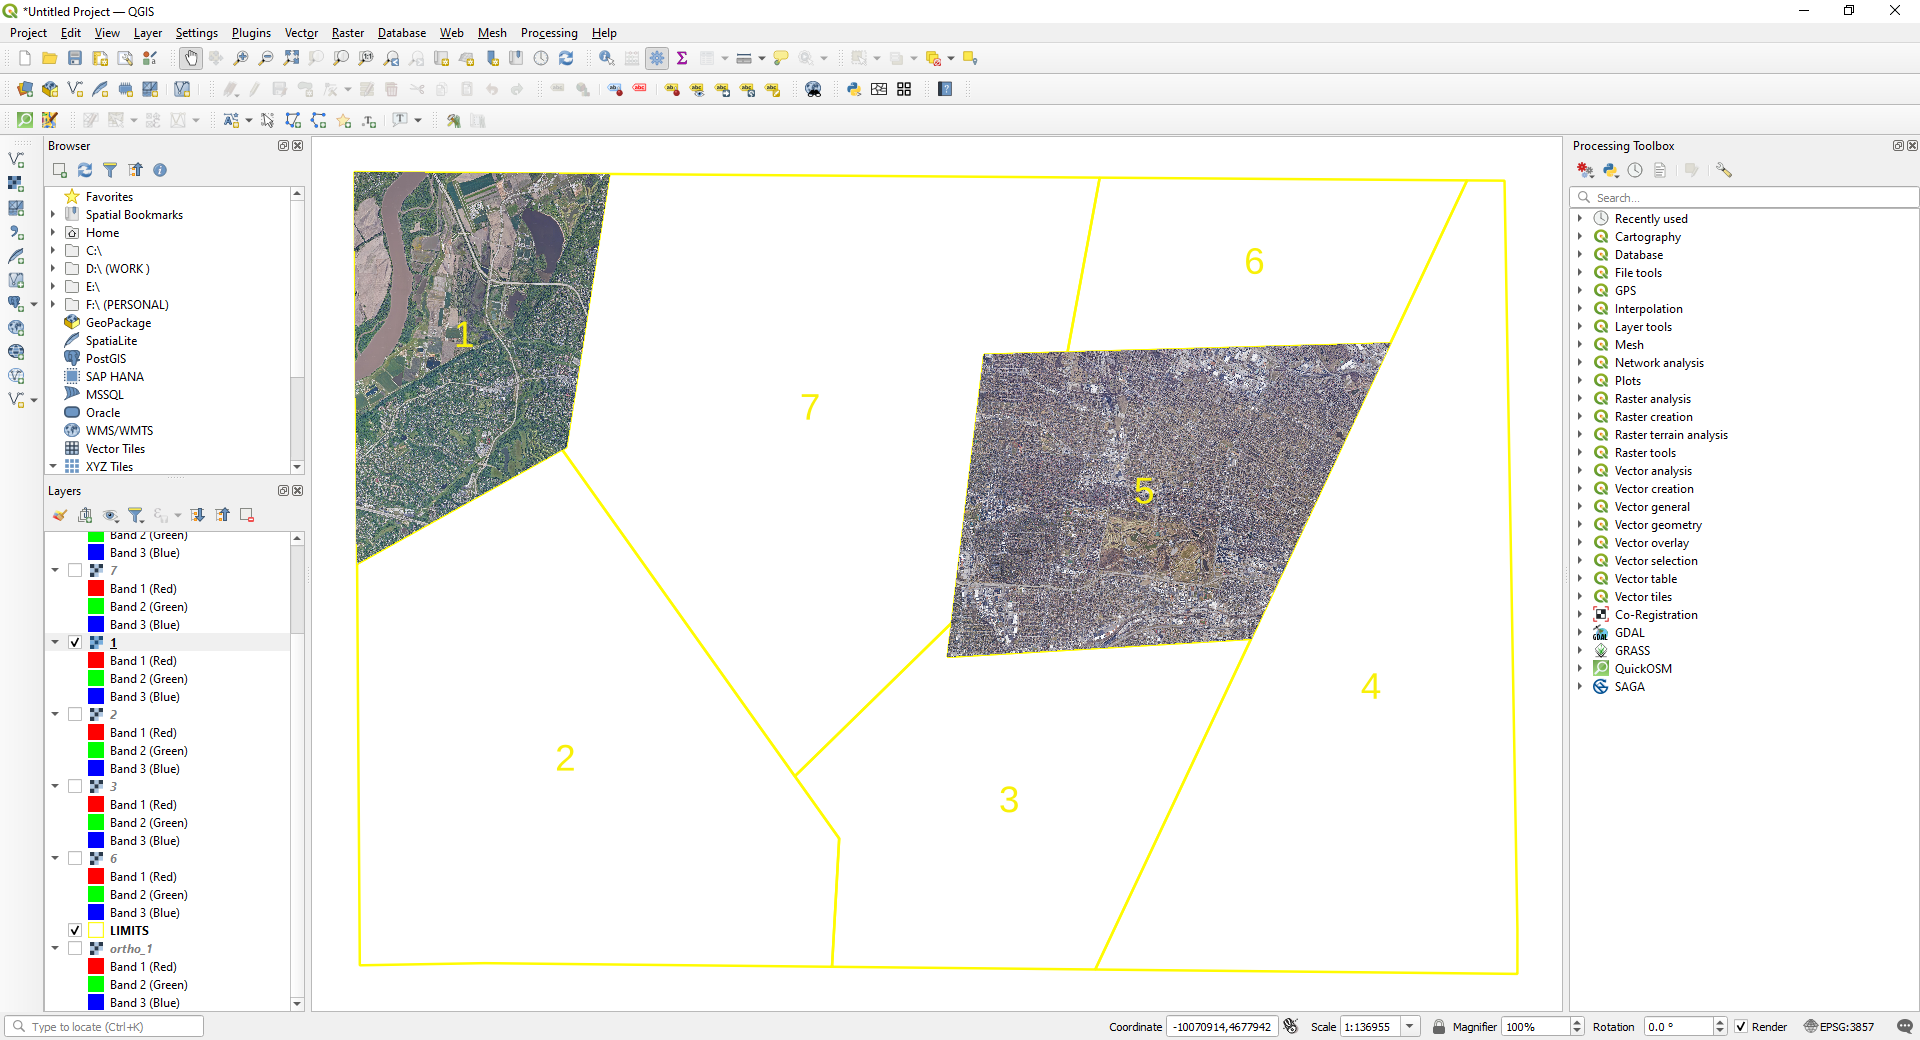This screenshot has height=1040, width=1920.
Task: Click the Save Project icon
Action: 75,59
